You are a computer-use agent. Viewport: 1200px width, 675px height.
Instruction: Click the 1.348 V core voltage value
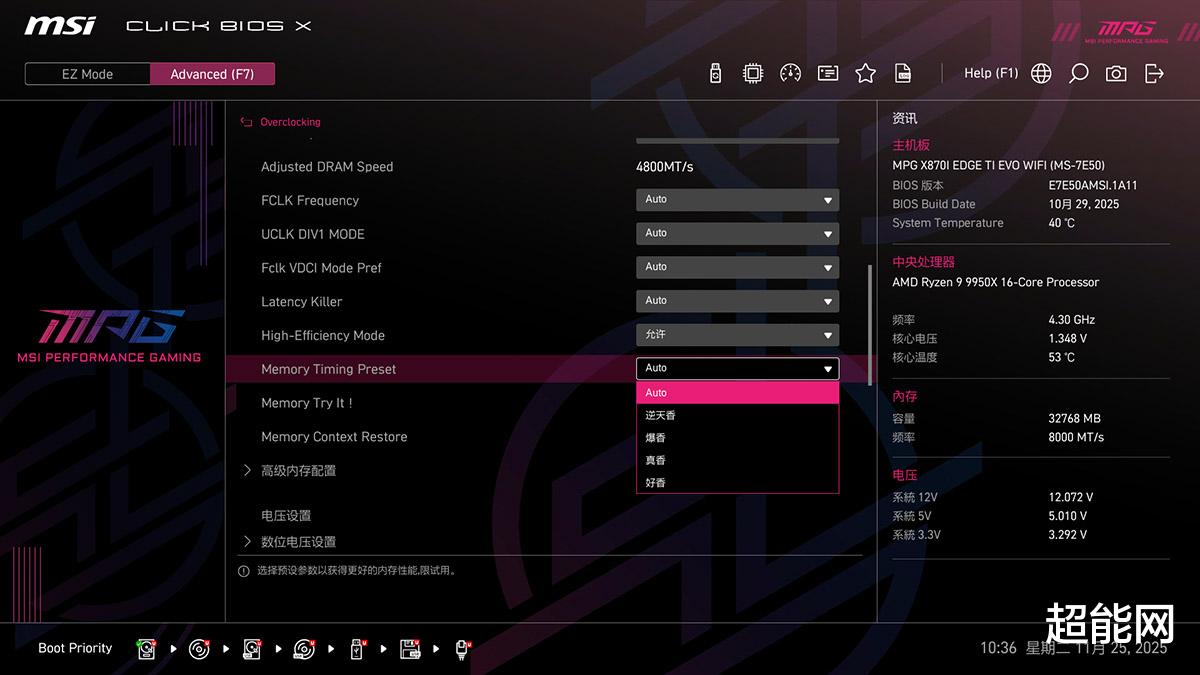tap(1067, 339)
